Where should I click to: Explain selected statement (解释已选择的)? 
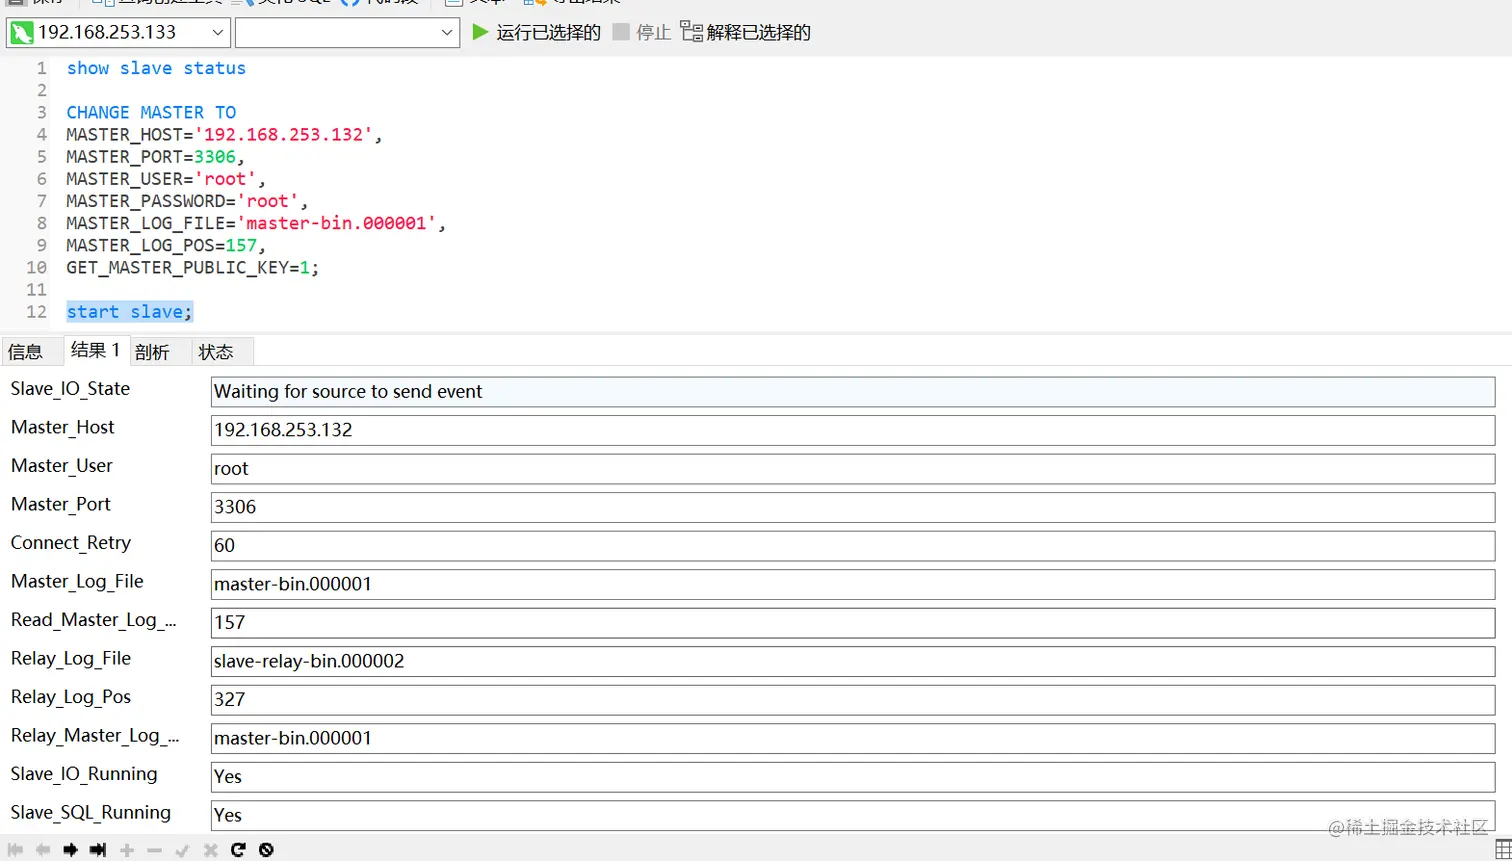click(746, 32)
